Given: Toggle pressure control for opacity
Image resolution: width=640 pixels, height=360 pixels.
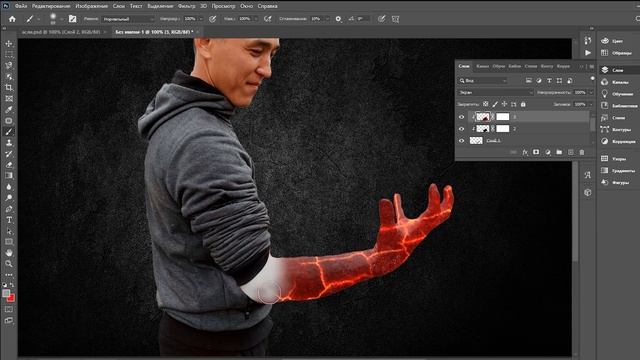Looking at the screenshot, I should pos(212,19).
